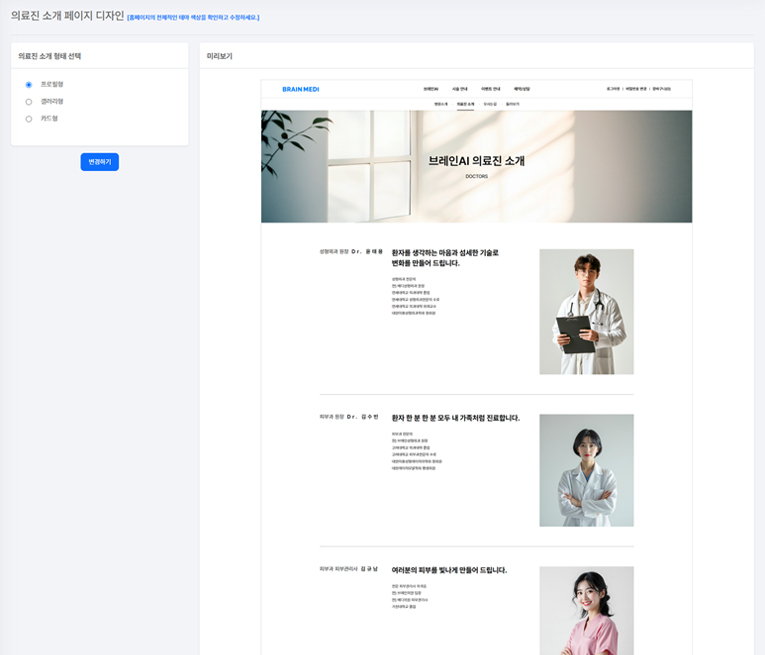Open the 시술 안내 menu item

pyautogui.click(x=460, y=89)
